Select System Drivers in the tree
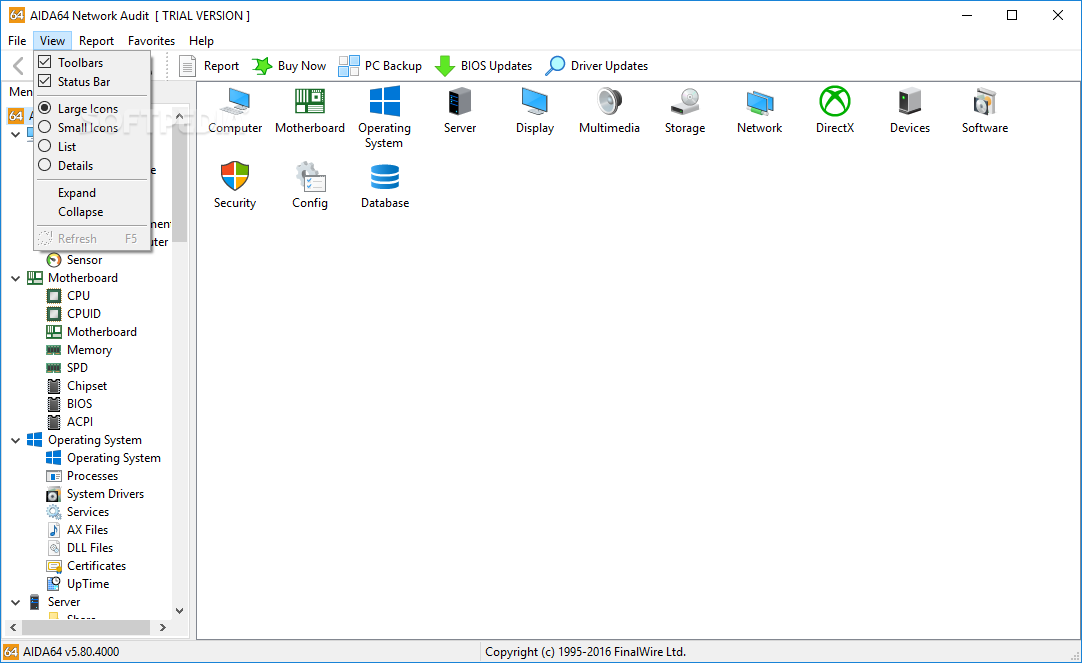This screenshot has height=663, width=1082. 95,494
